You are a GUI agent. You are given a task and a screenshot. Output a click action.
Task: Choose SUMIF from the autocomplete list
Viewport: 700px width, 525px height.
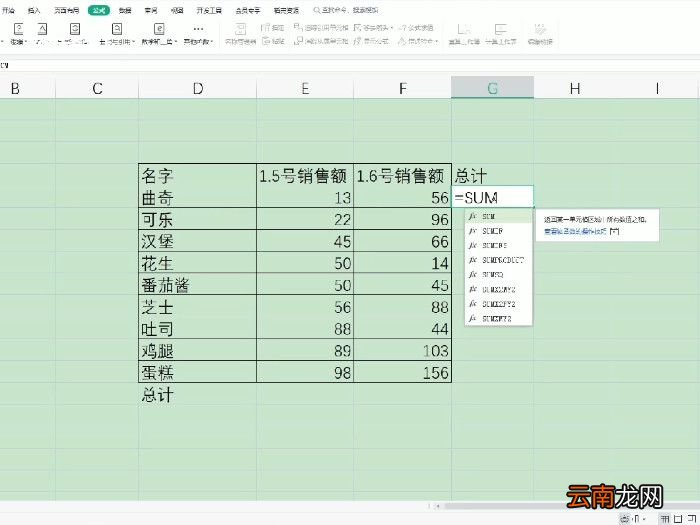coord(498,231)
